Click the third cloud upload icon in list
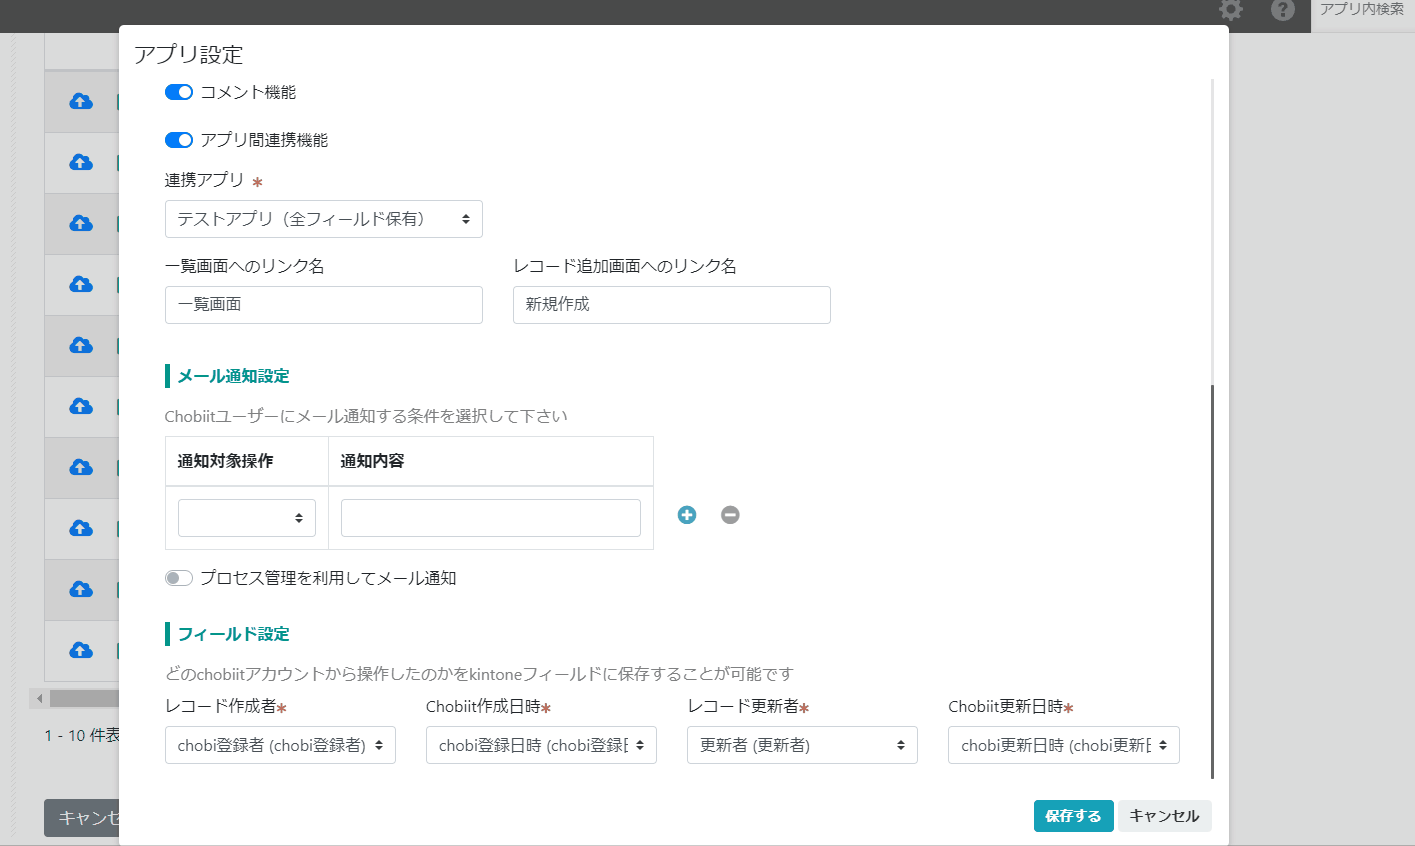1415x846 pixels. click(81, 223)
